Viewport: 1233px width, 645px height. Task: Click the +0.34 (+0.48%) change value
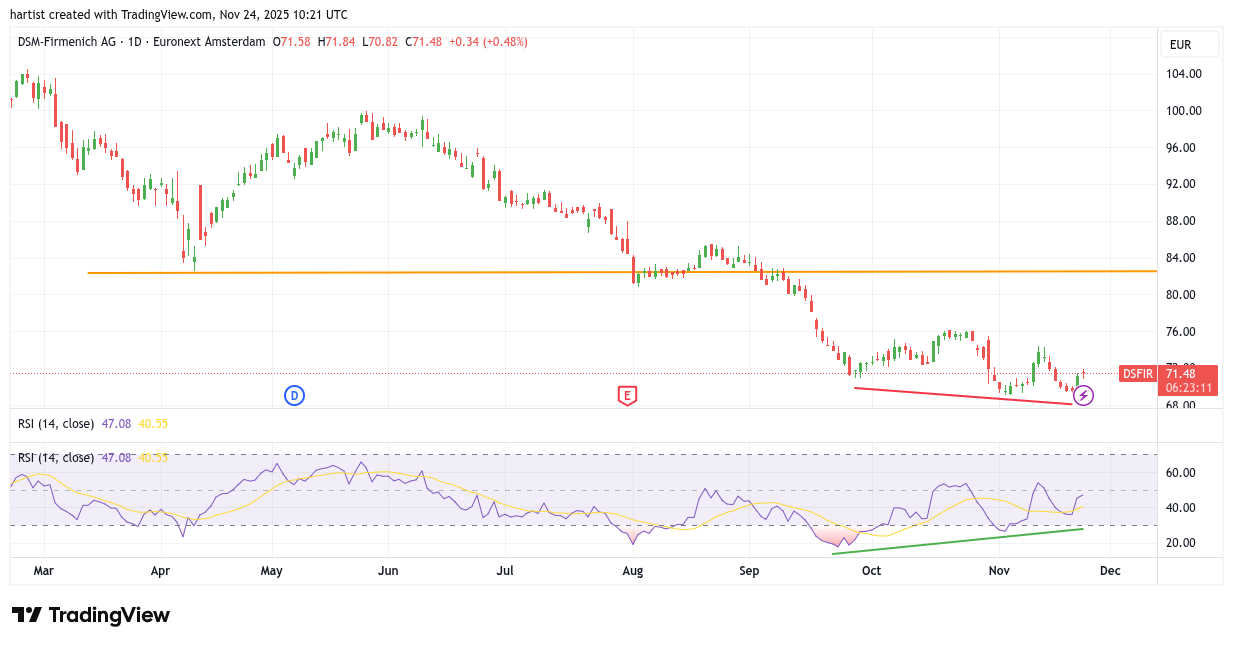pyautogui.click(x=488, y=42)
